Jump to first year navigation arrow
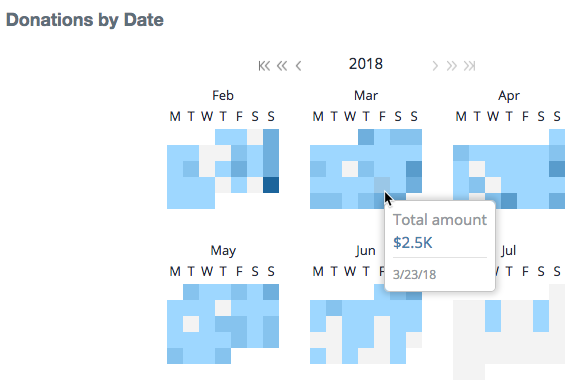Screen dimensions: 579x390 [264, 66]
